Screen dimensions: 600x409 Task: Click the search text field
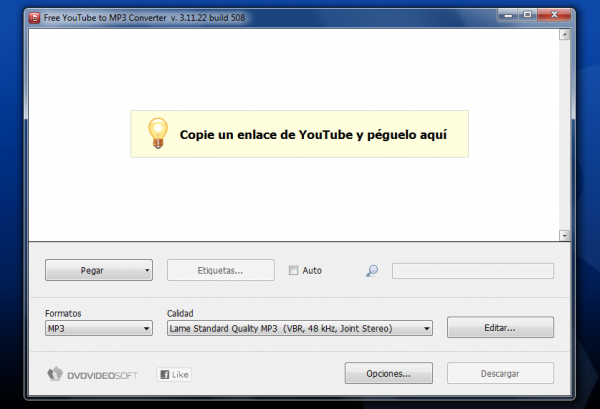[472, 270]
